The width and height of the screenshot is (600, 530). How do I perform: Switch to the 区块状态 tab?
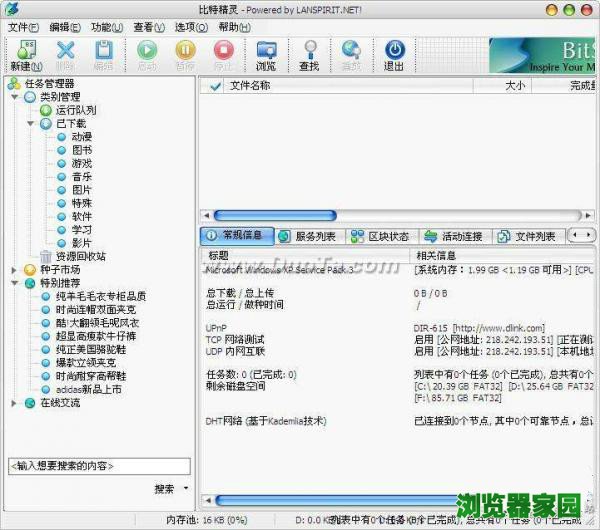tap(383, 236)
